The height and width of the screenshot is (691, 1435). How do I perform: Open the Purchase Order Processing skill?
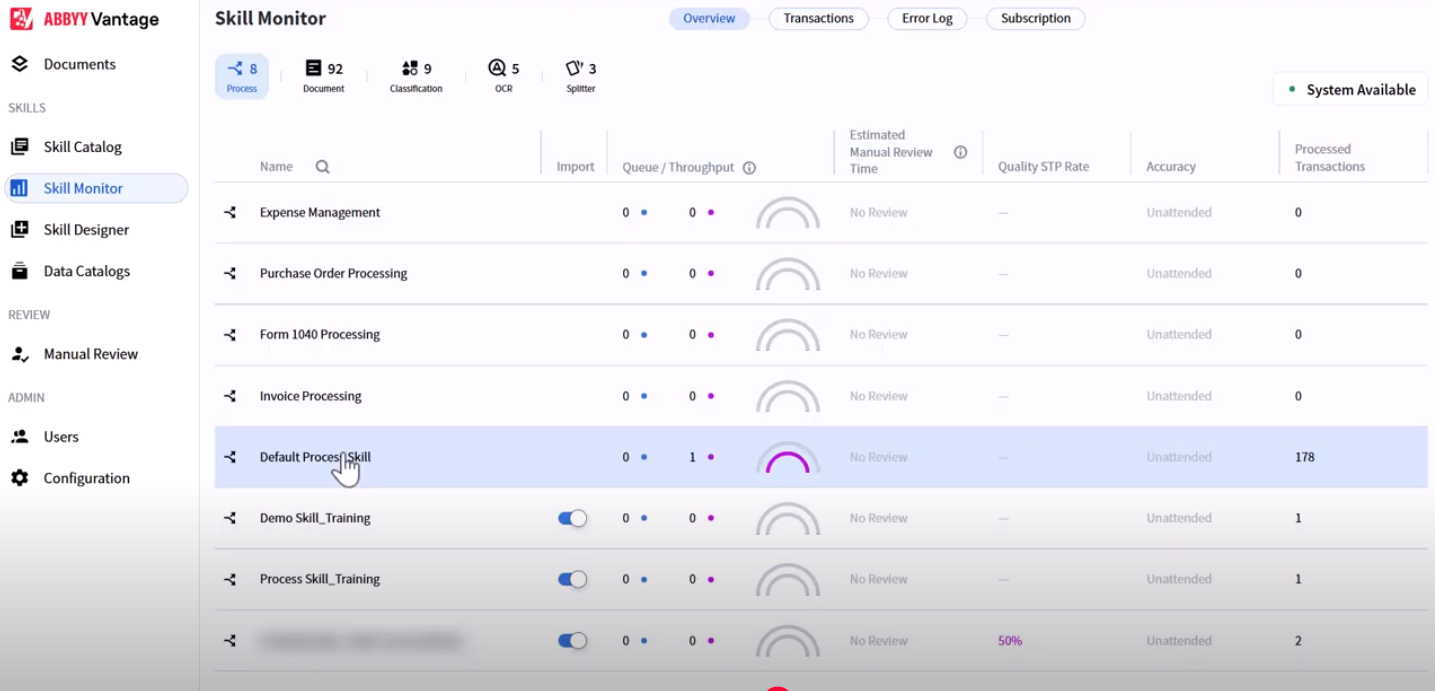333,273
